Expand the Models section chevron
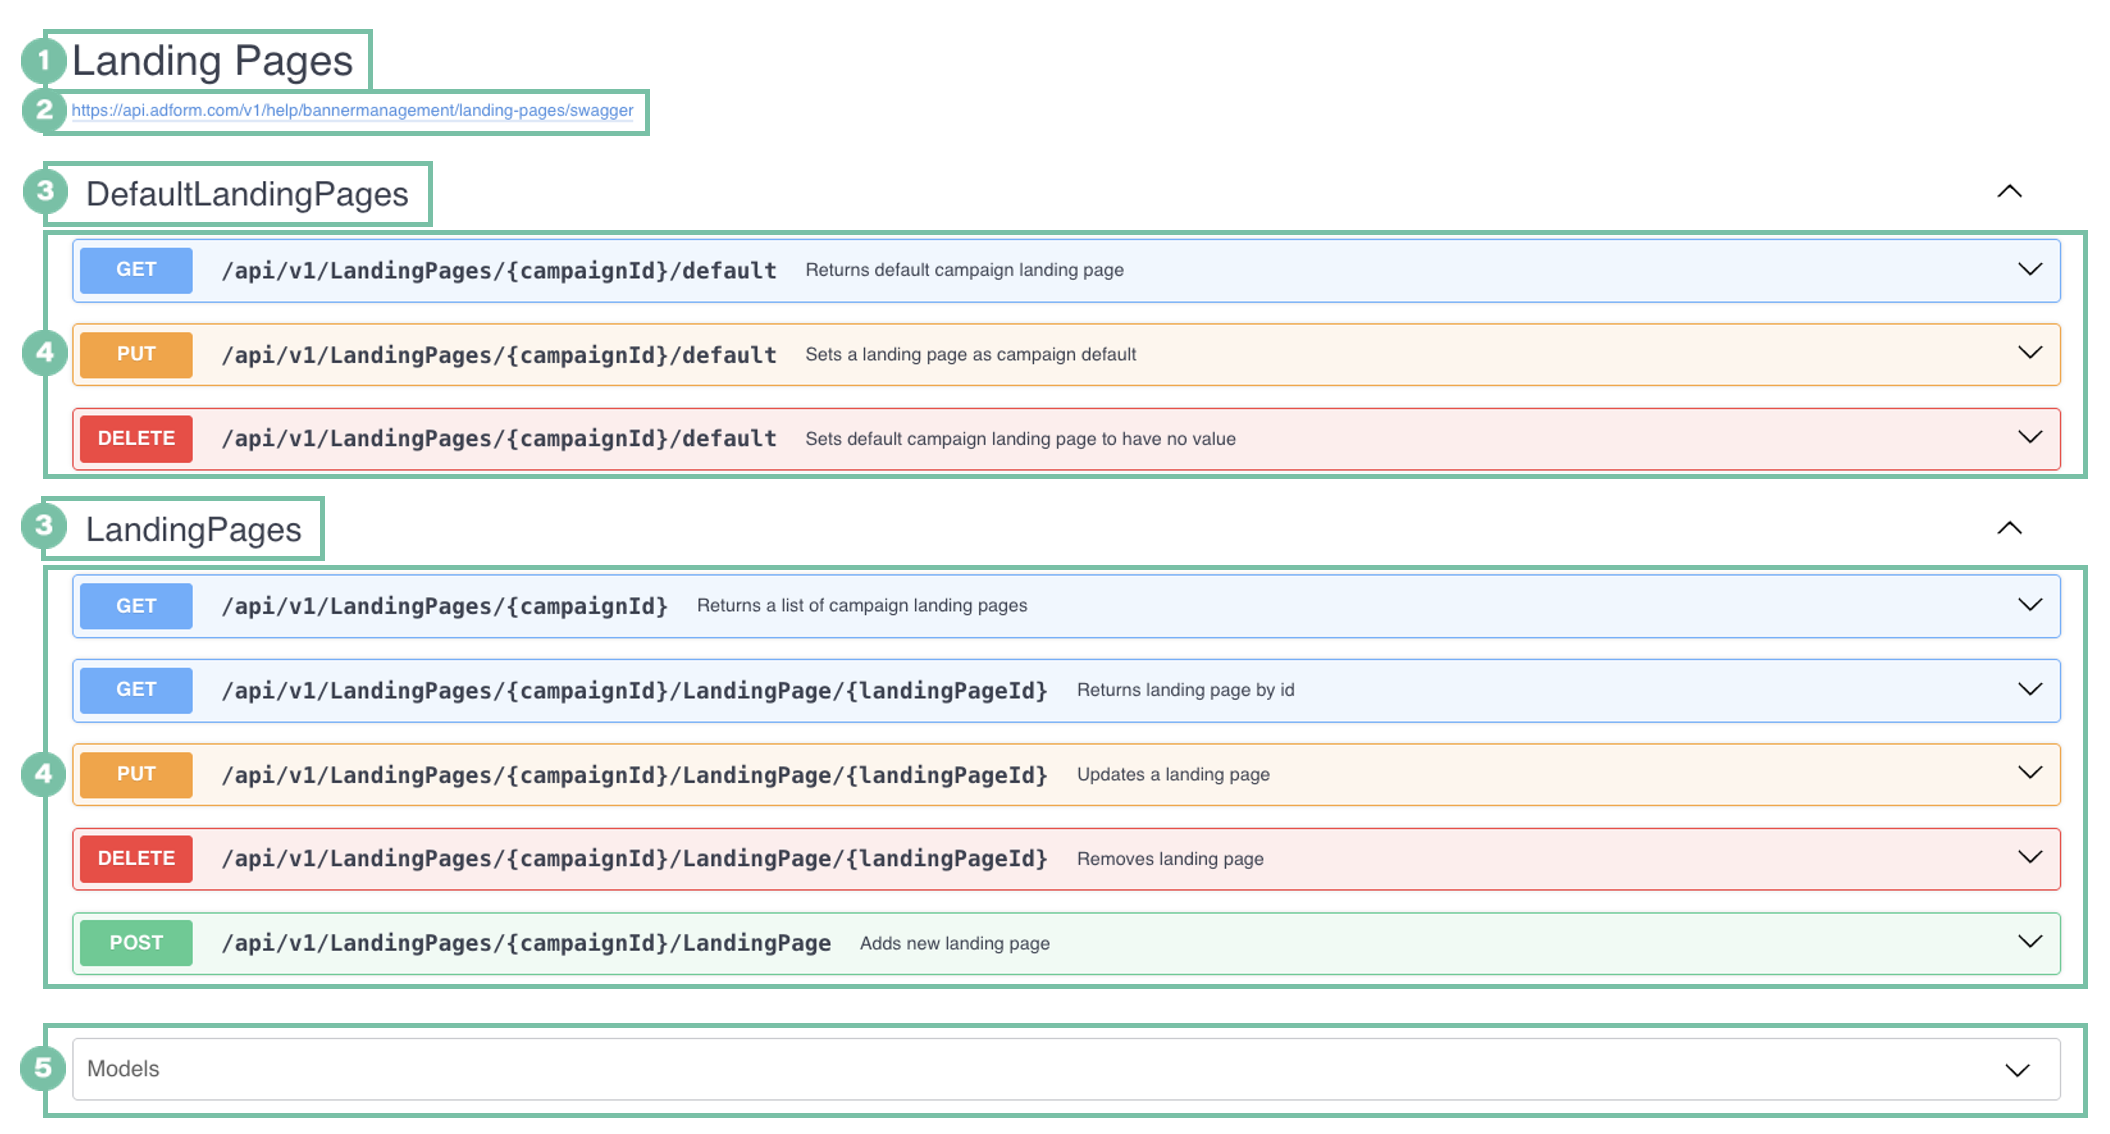The height and width of the screenshot is (1134, 2110). coord(2018,1070)
